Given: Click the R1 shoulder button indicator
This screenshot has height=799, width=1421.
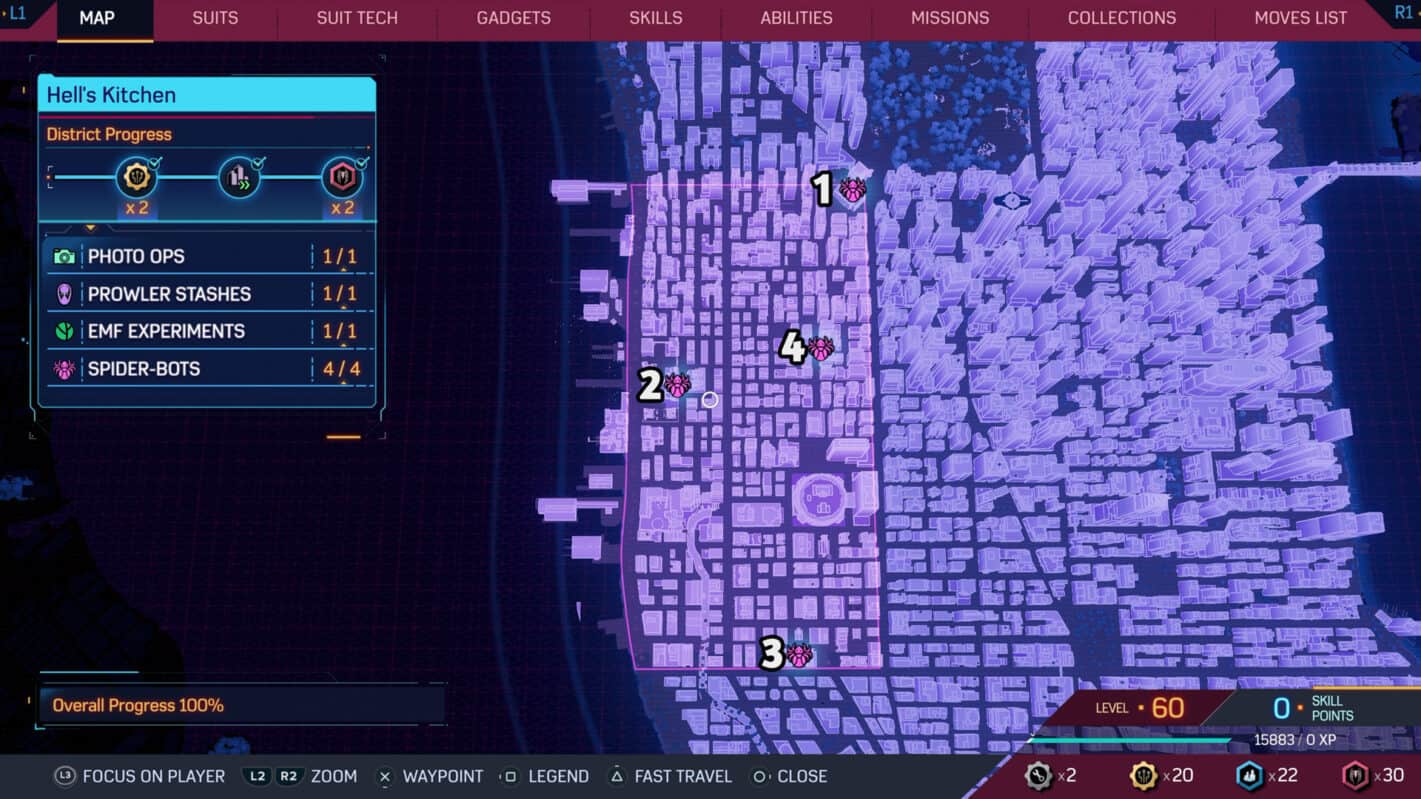Looking at the screenshot, I should [x=1404, y=13].
